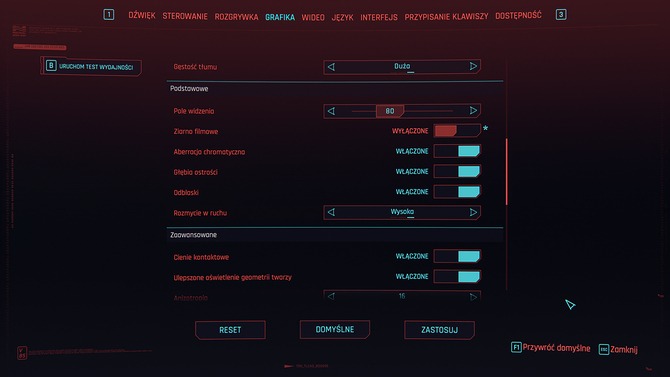Toggle the Odblaski switch
Viewport: 670px width, 377px height.
(457, 191)
